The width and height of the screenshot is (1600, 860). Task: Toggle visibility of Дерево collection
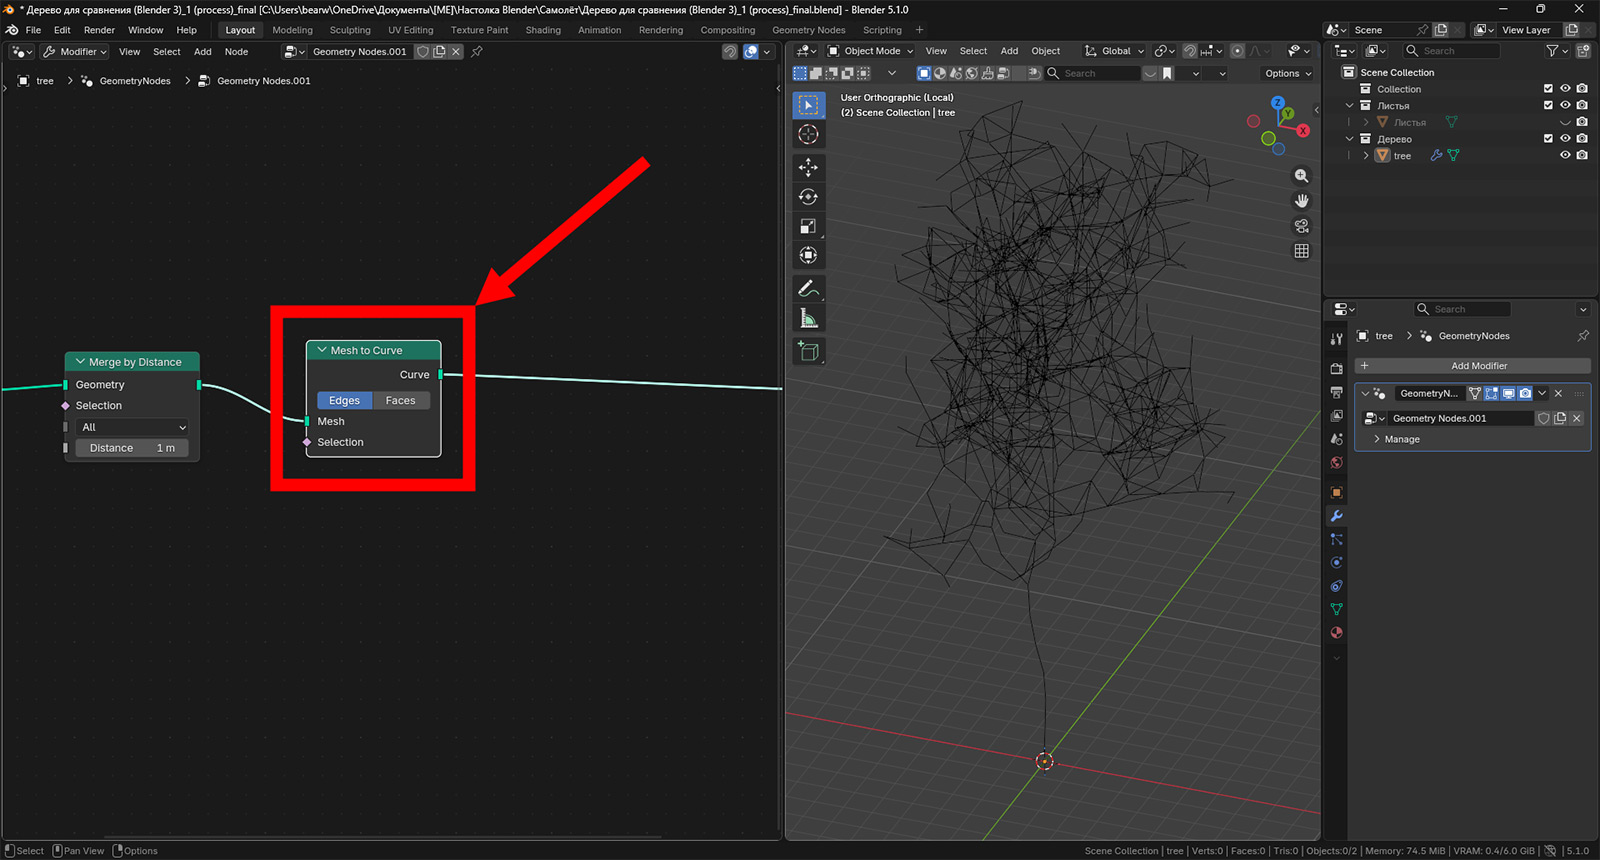point(1565,139)
